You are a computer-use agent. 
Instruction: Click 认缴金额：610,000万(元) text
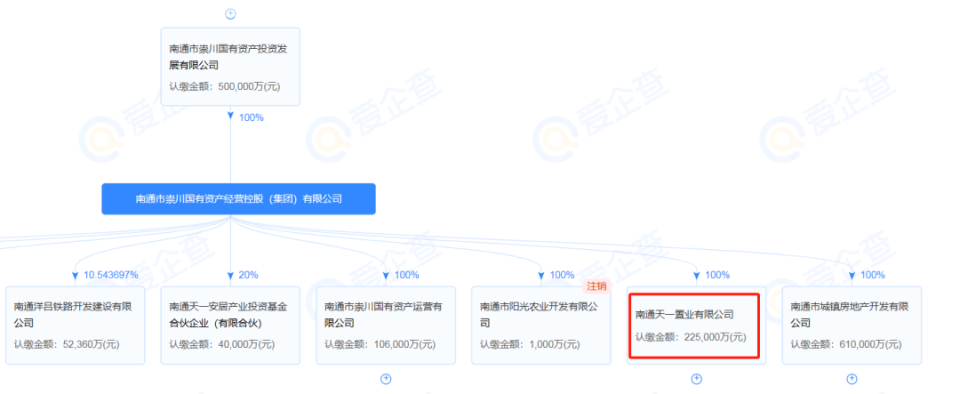point(846,344)
